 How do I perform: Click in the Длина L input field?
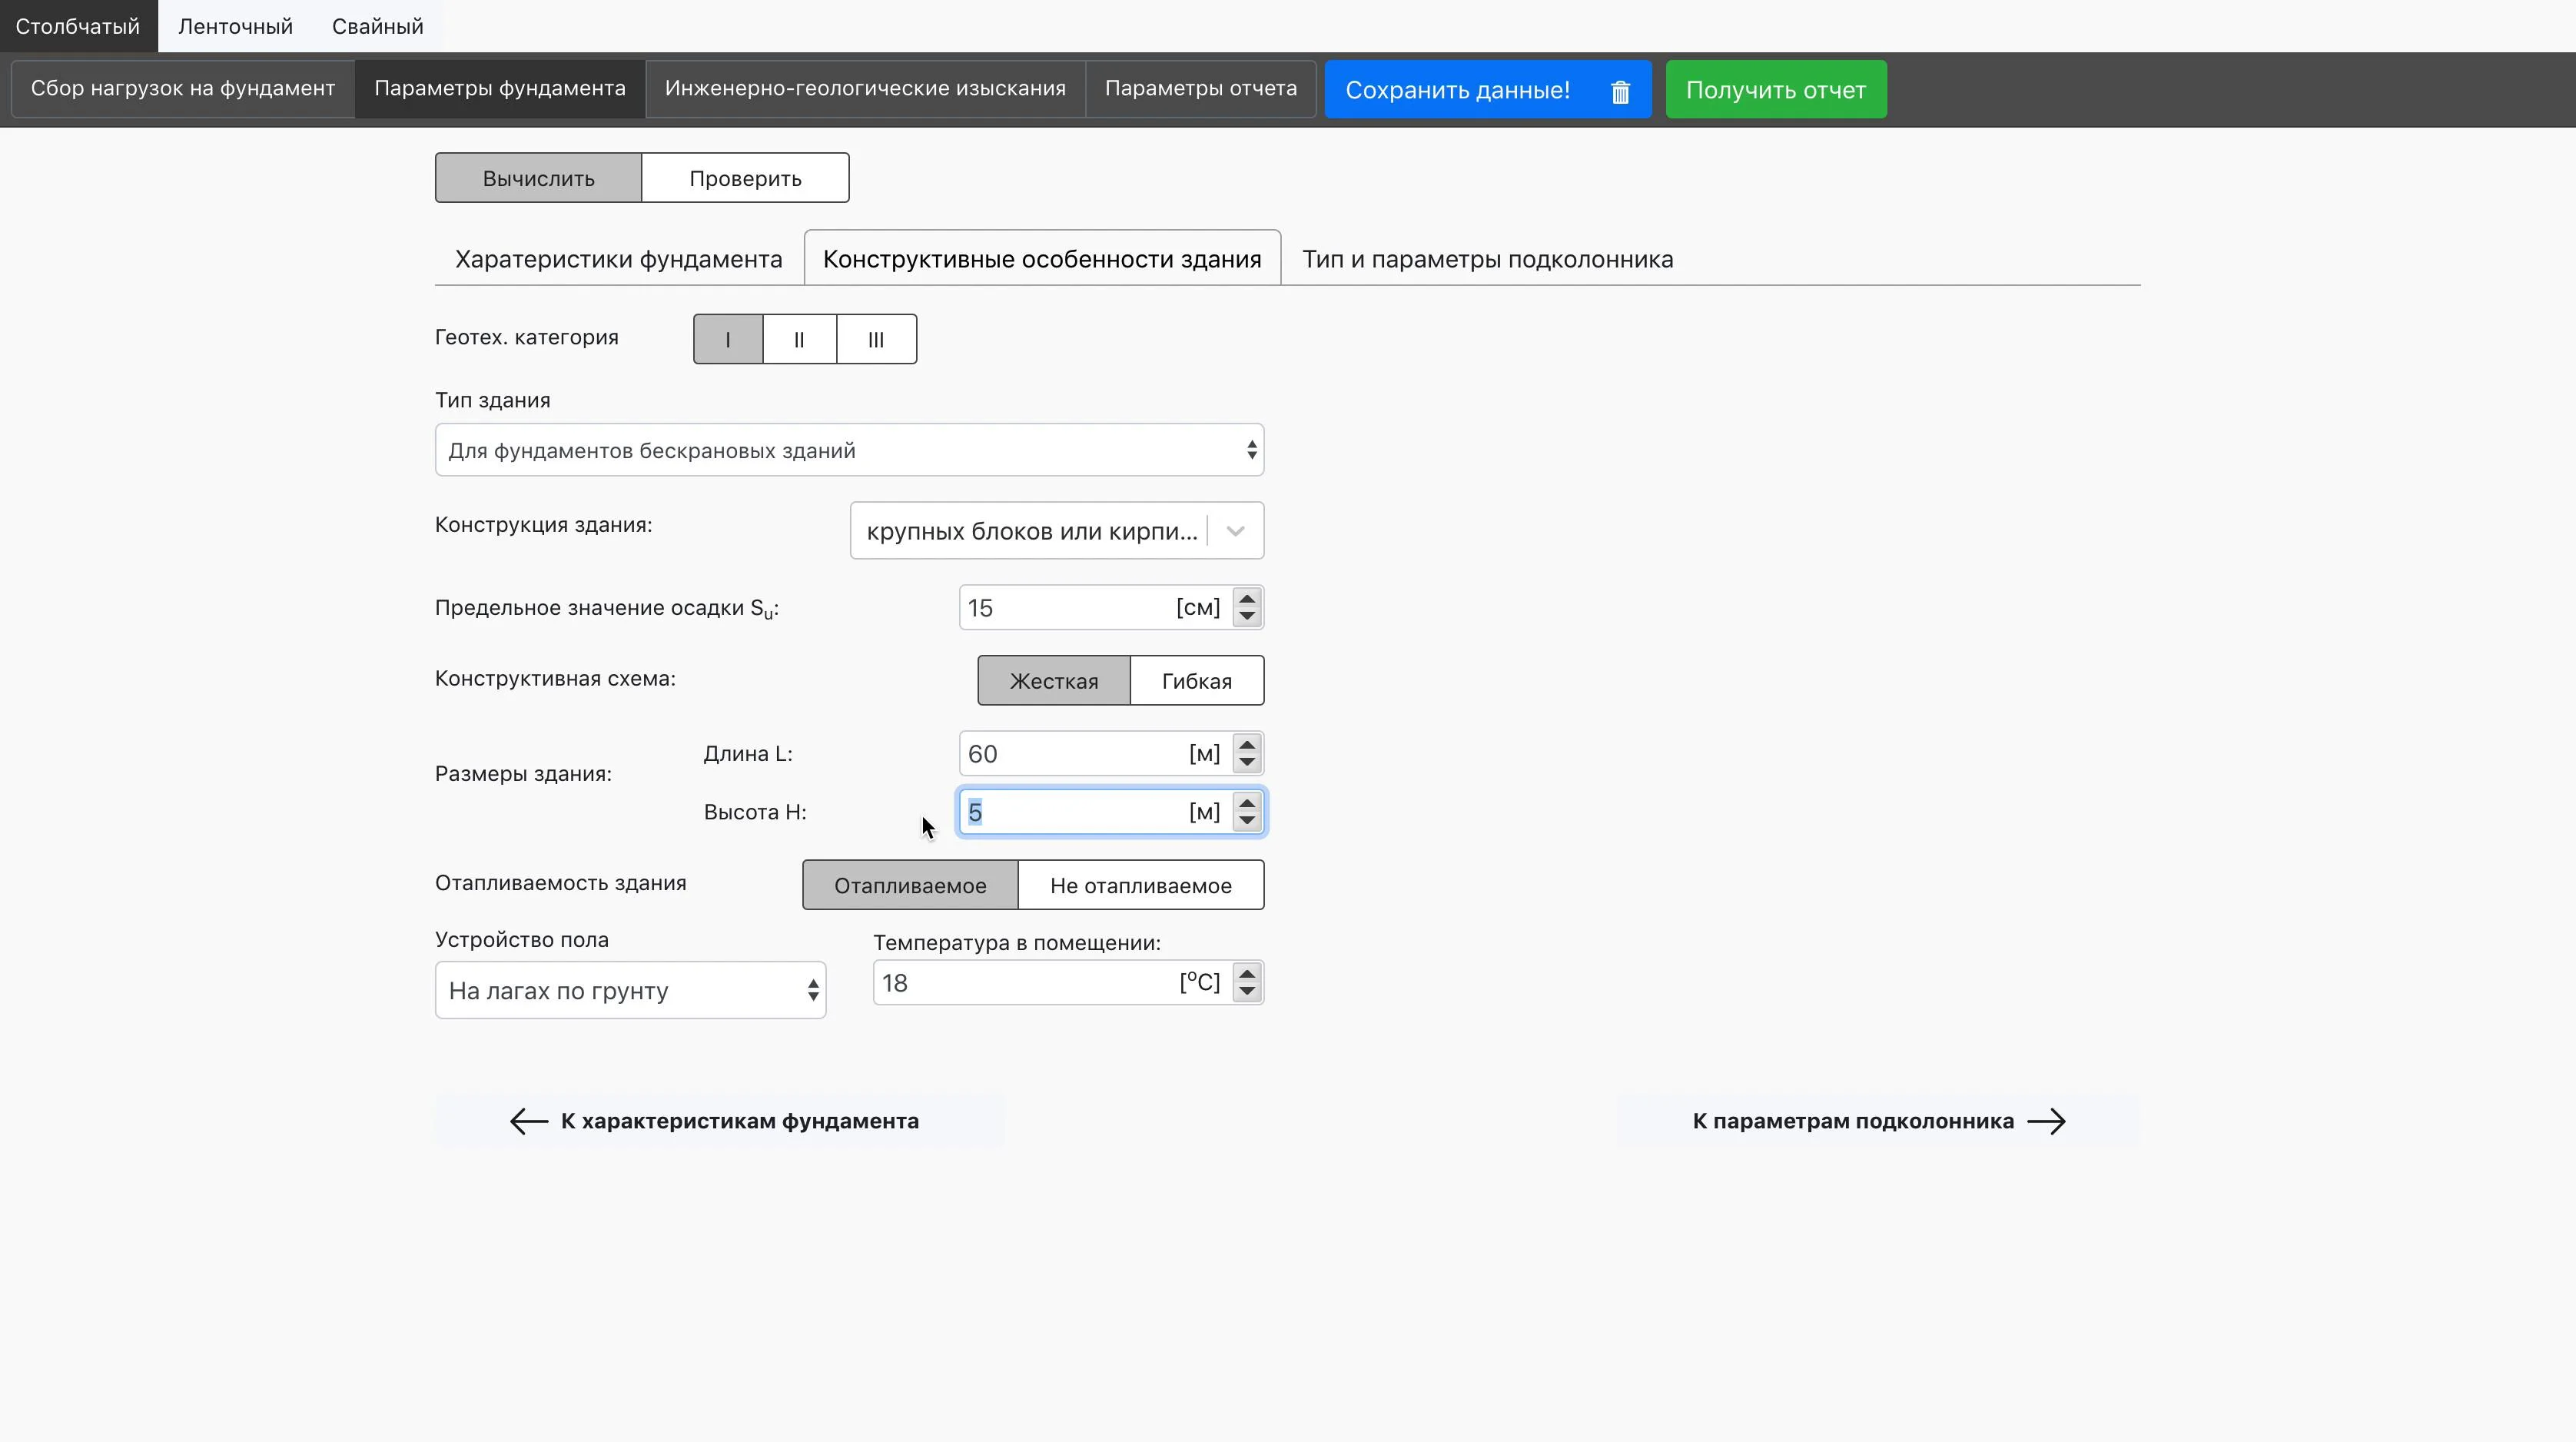(1070, 754)
